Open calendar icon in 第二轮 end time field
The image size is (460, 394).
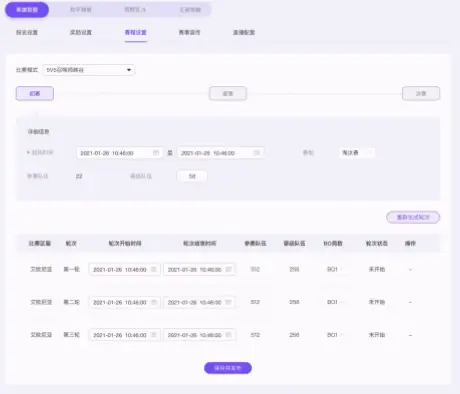tap(228, 302)
